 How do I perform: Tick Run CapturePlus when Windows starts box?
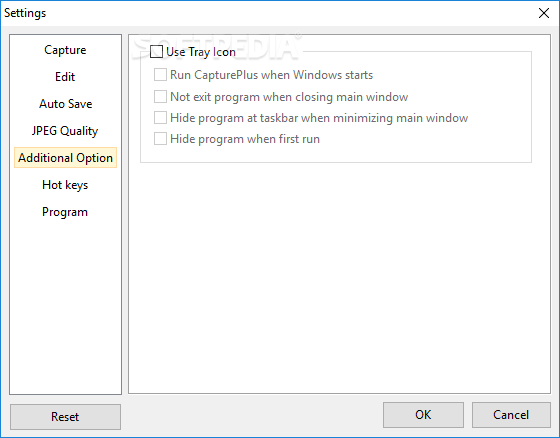160,75
